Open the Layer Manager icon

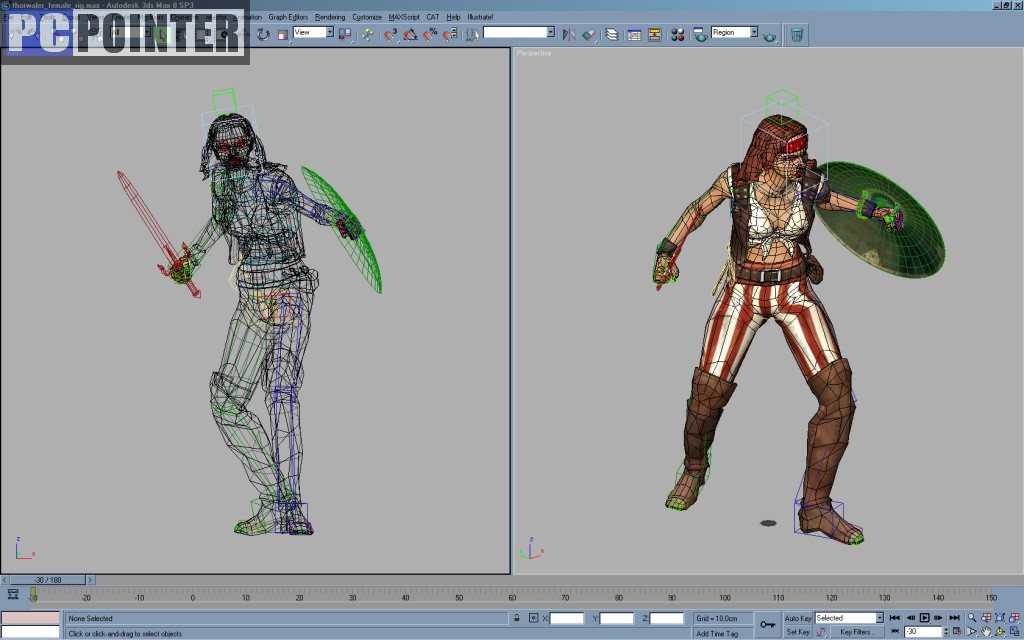click(x=611, y=34)
